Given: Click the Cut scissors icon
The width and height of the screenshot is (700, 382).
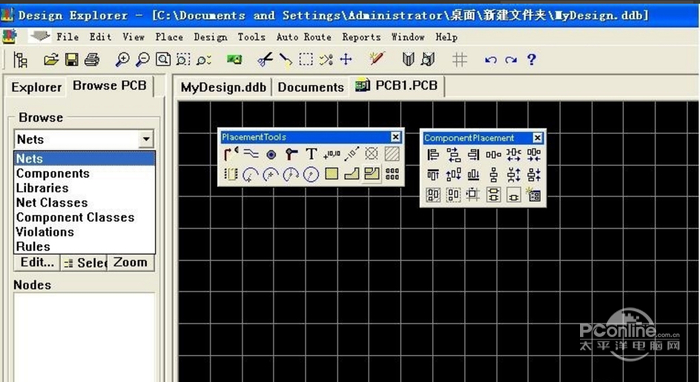Looking at the screenshot, I should pos(265,59).
